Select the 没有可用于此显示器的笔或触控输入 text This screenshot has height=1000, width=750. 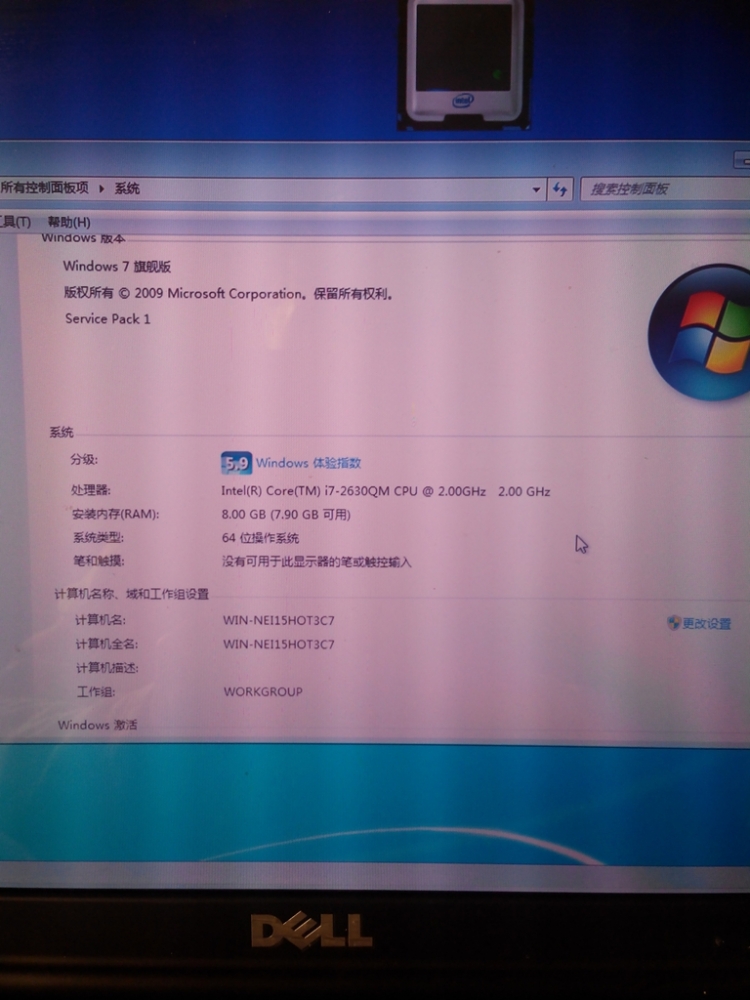click(316, 562)
